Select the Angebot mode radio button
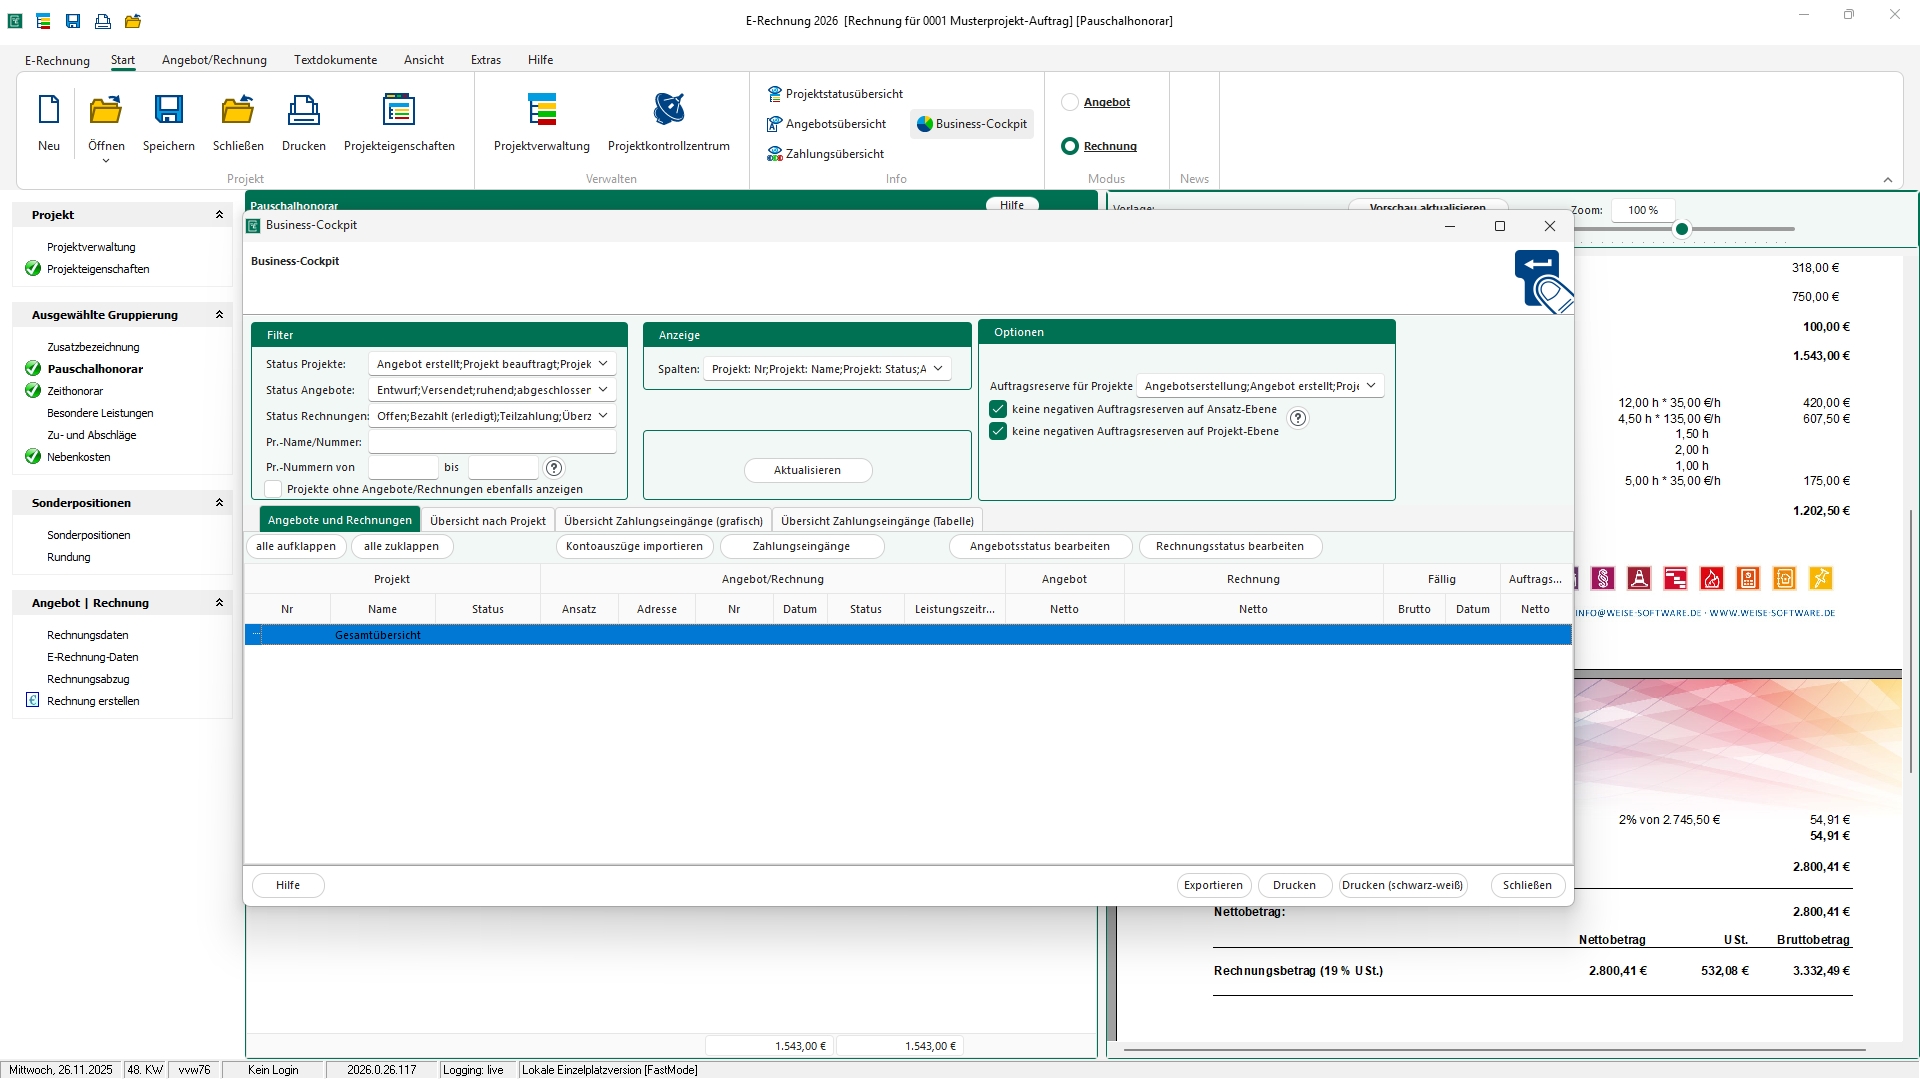The height and width of the screenshot is (1080, 1920). click(x=1070, y=102)
